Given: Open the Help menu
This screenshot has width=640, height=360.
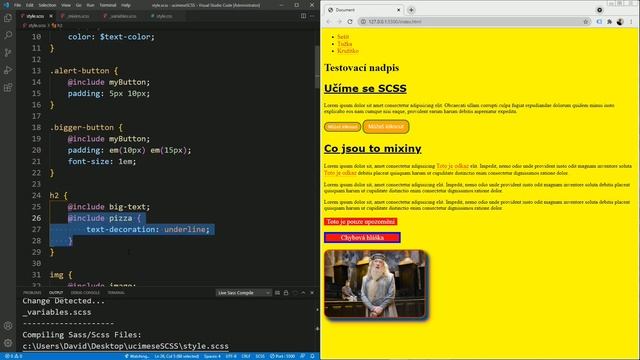Looking at the screenshot, I should coord(126,5).
